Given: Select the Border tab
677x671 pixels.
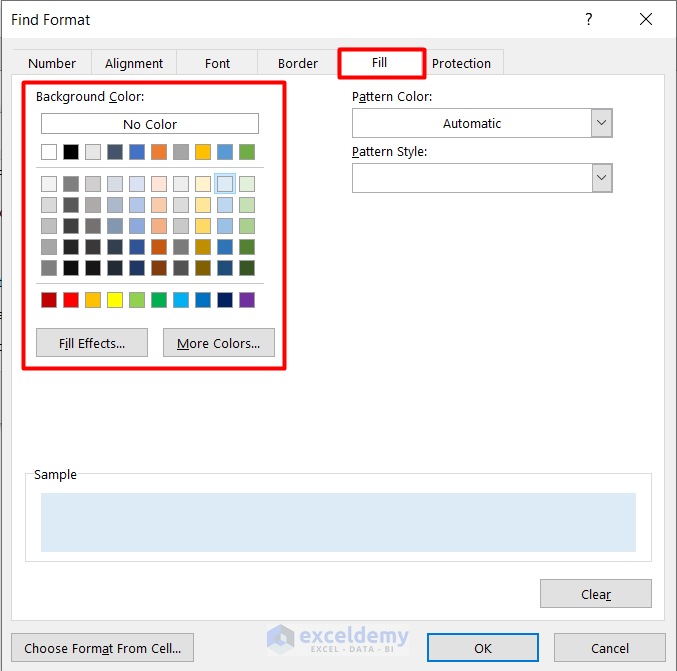Looking at the screenshot, I should pyautogui.click(x=298, y=63).
